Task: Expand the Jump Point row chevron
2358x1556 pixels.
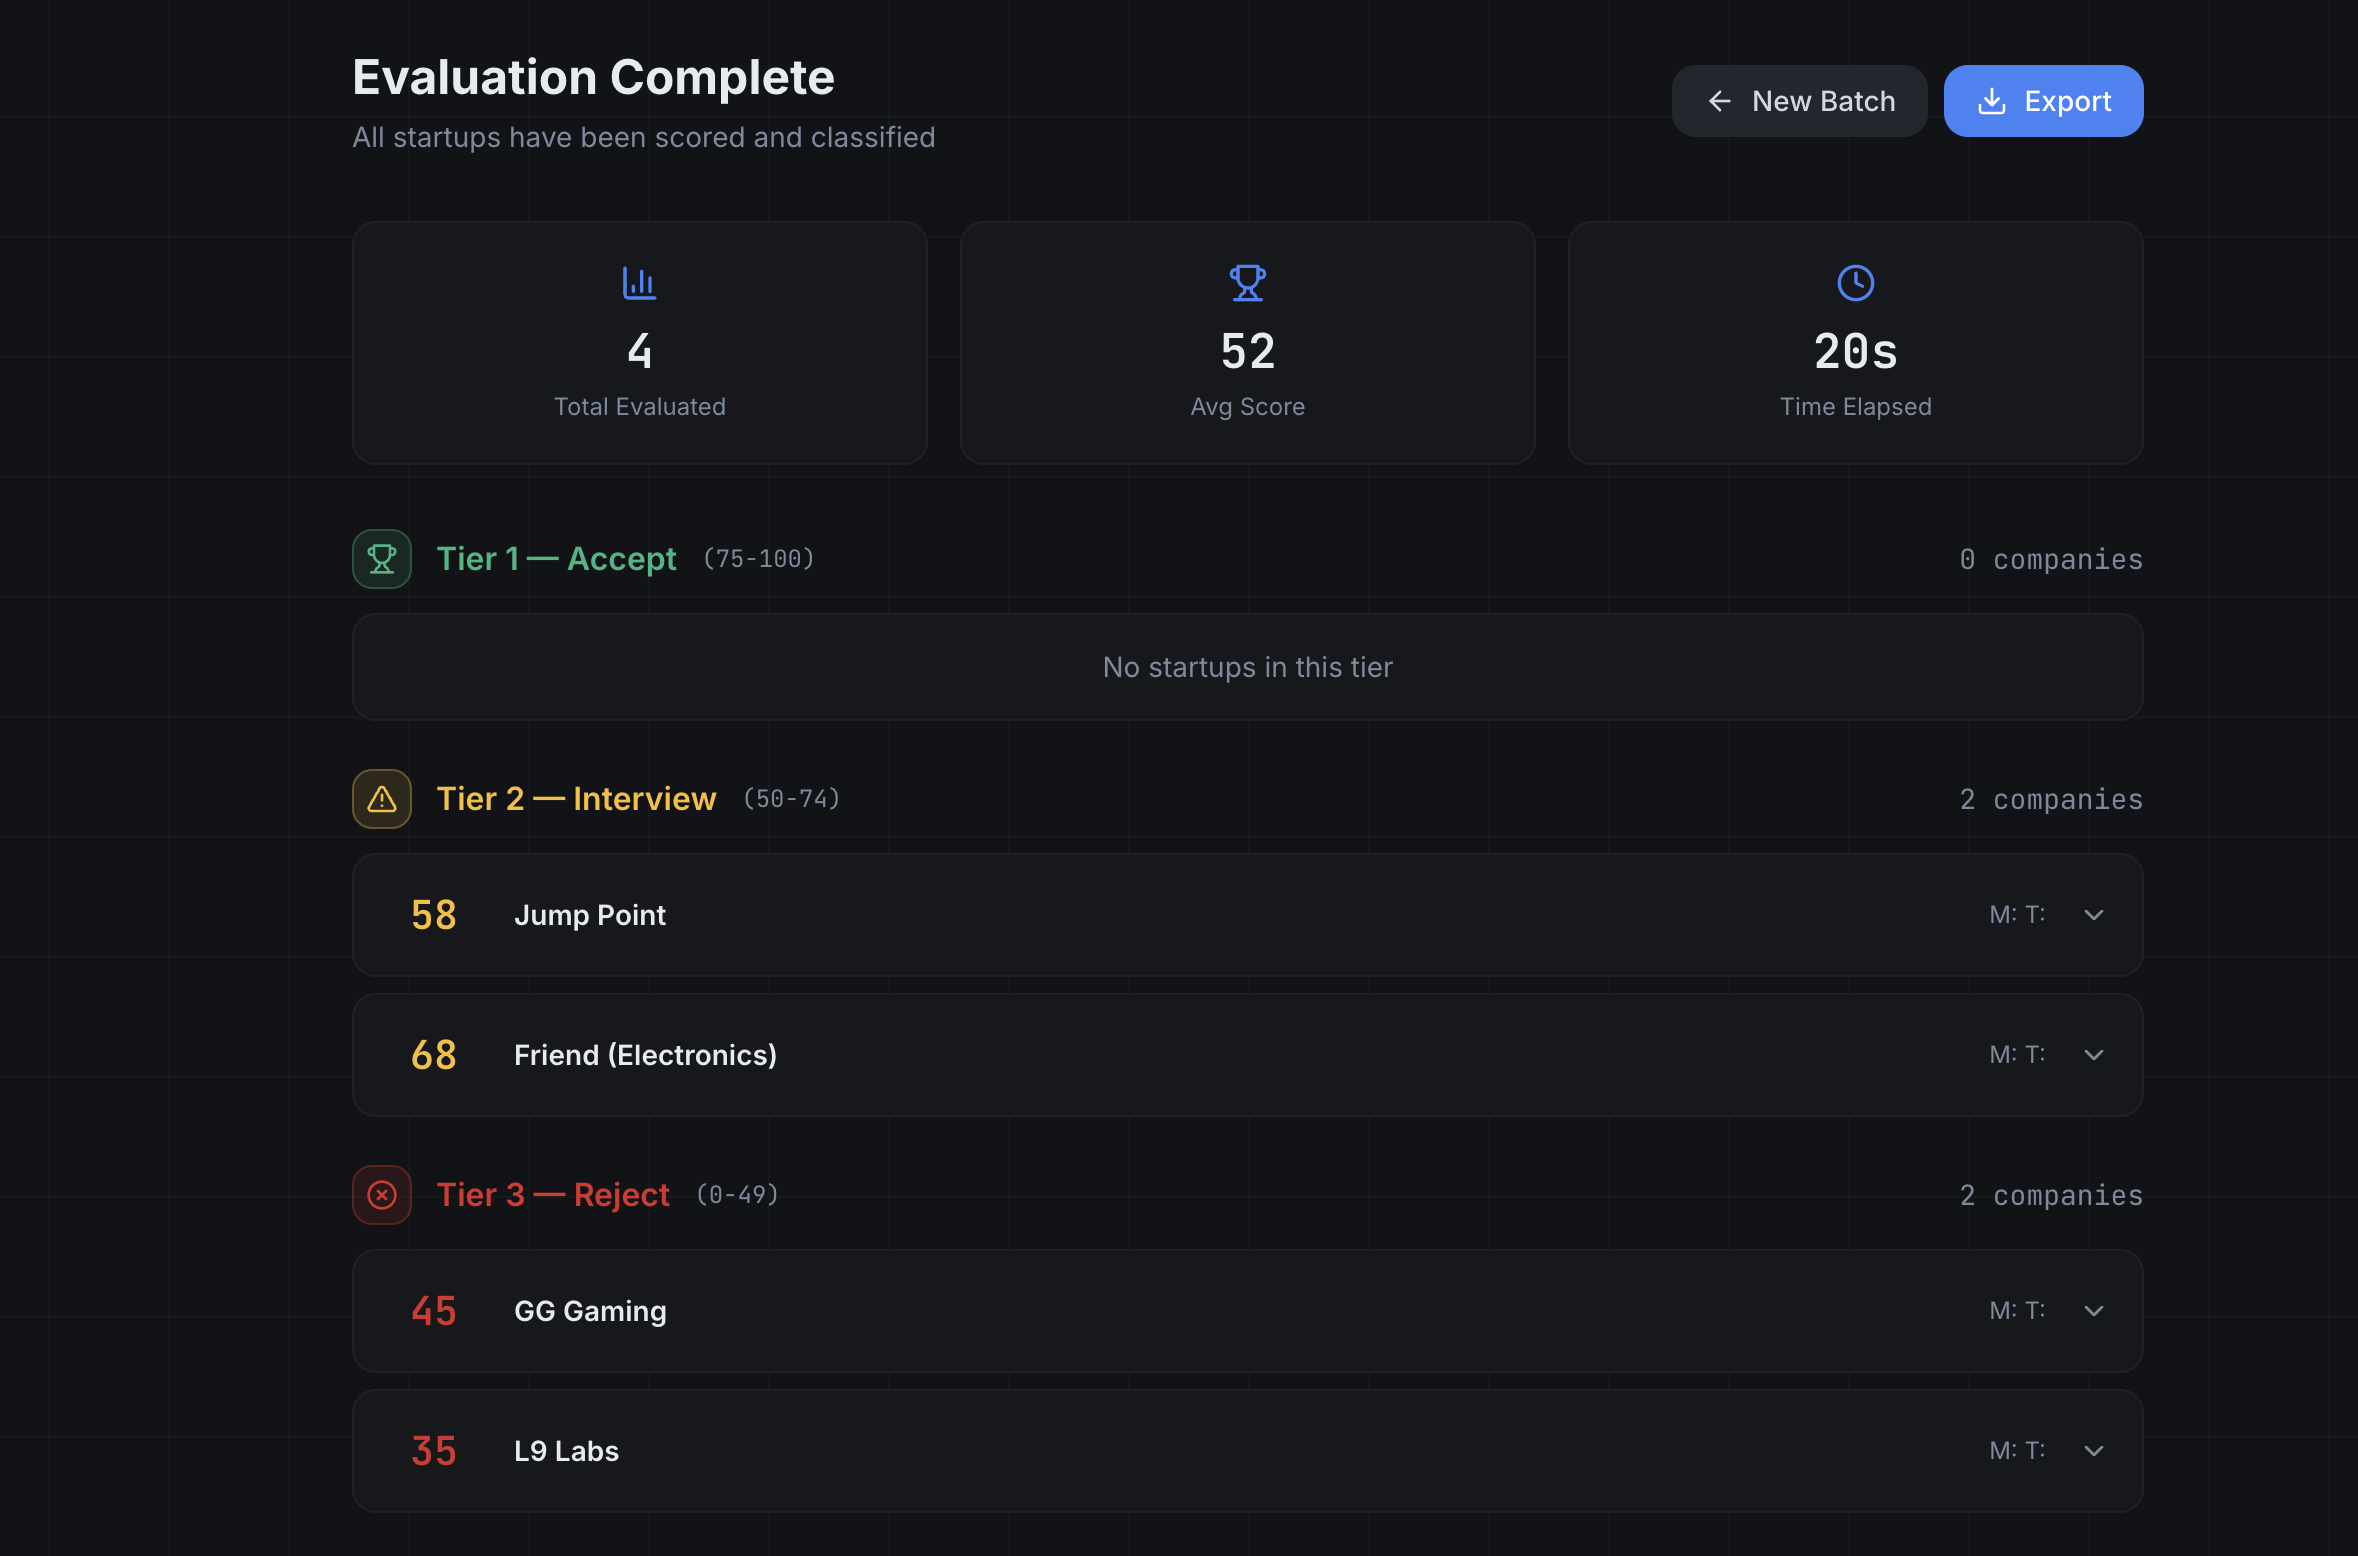Action: pyautogui.click(x=2094, y=915)
